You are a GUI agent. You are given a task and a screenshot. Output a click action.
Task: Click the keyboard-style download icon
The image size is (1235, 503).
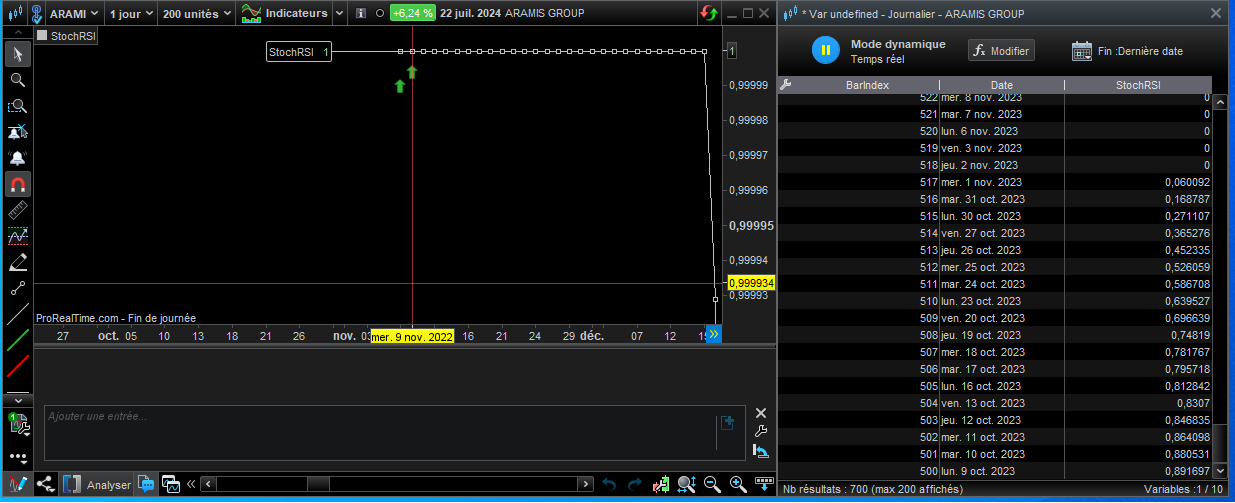pos(764,485)
